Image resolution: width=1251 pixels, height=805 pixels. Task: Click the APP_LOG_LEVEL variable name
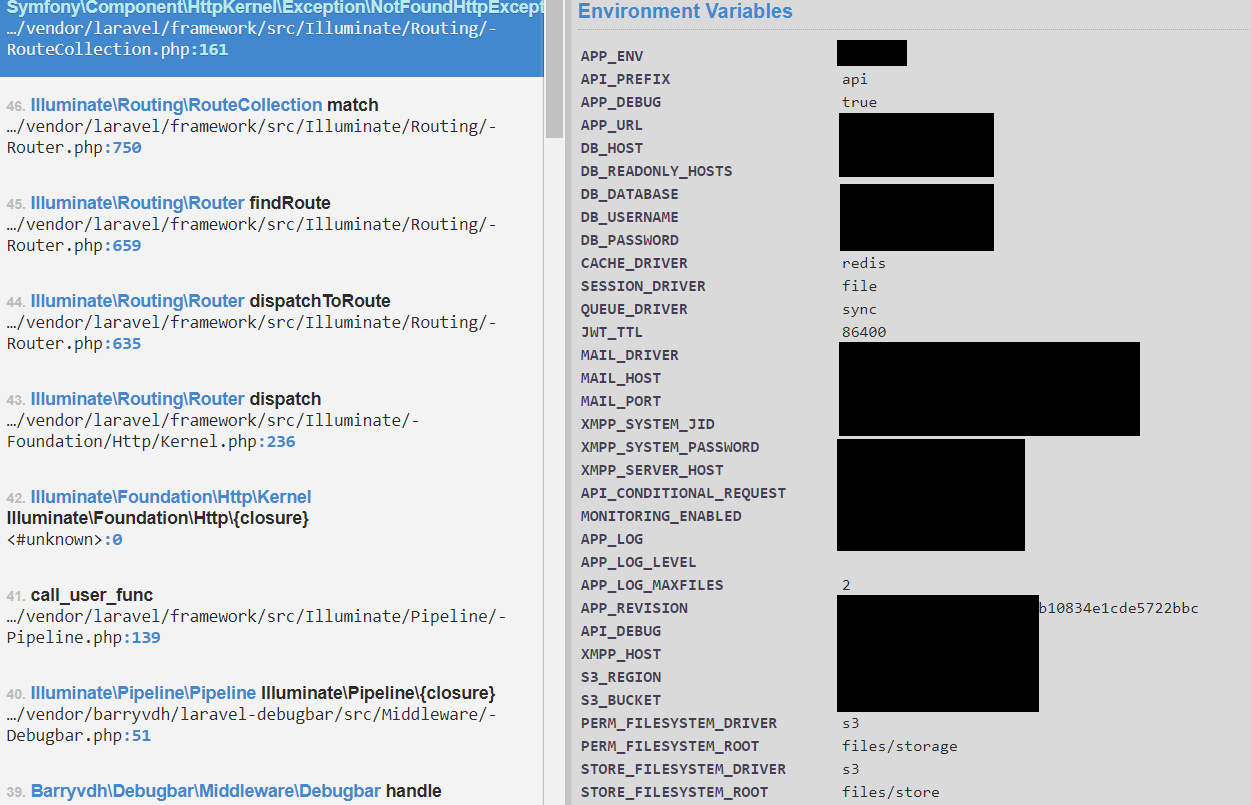[639, 562]
